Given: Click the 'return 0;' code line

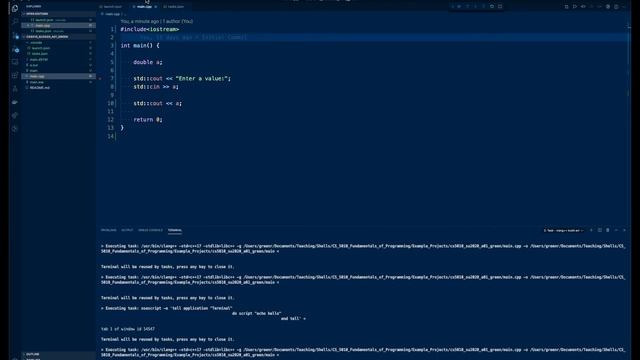Looking at the screenshot, I should [148, 120].
